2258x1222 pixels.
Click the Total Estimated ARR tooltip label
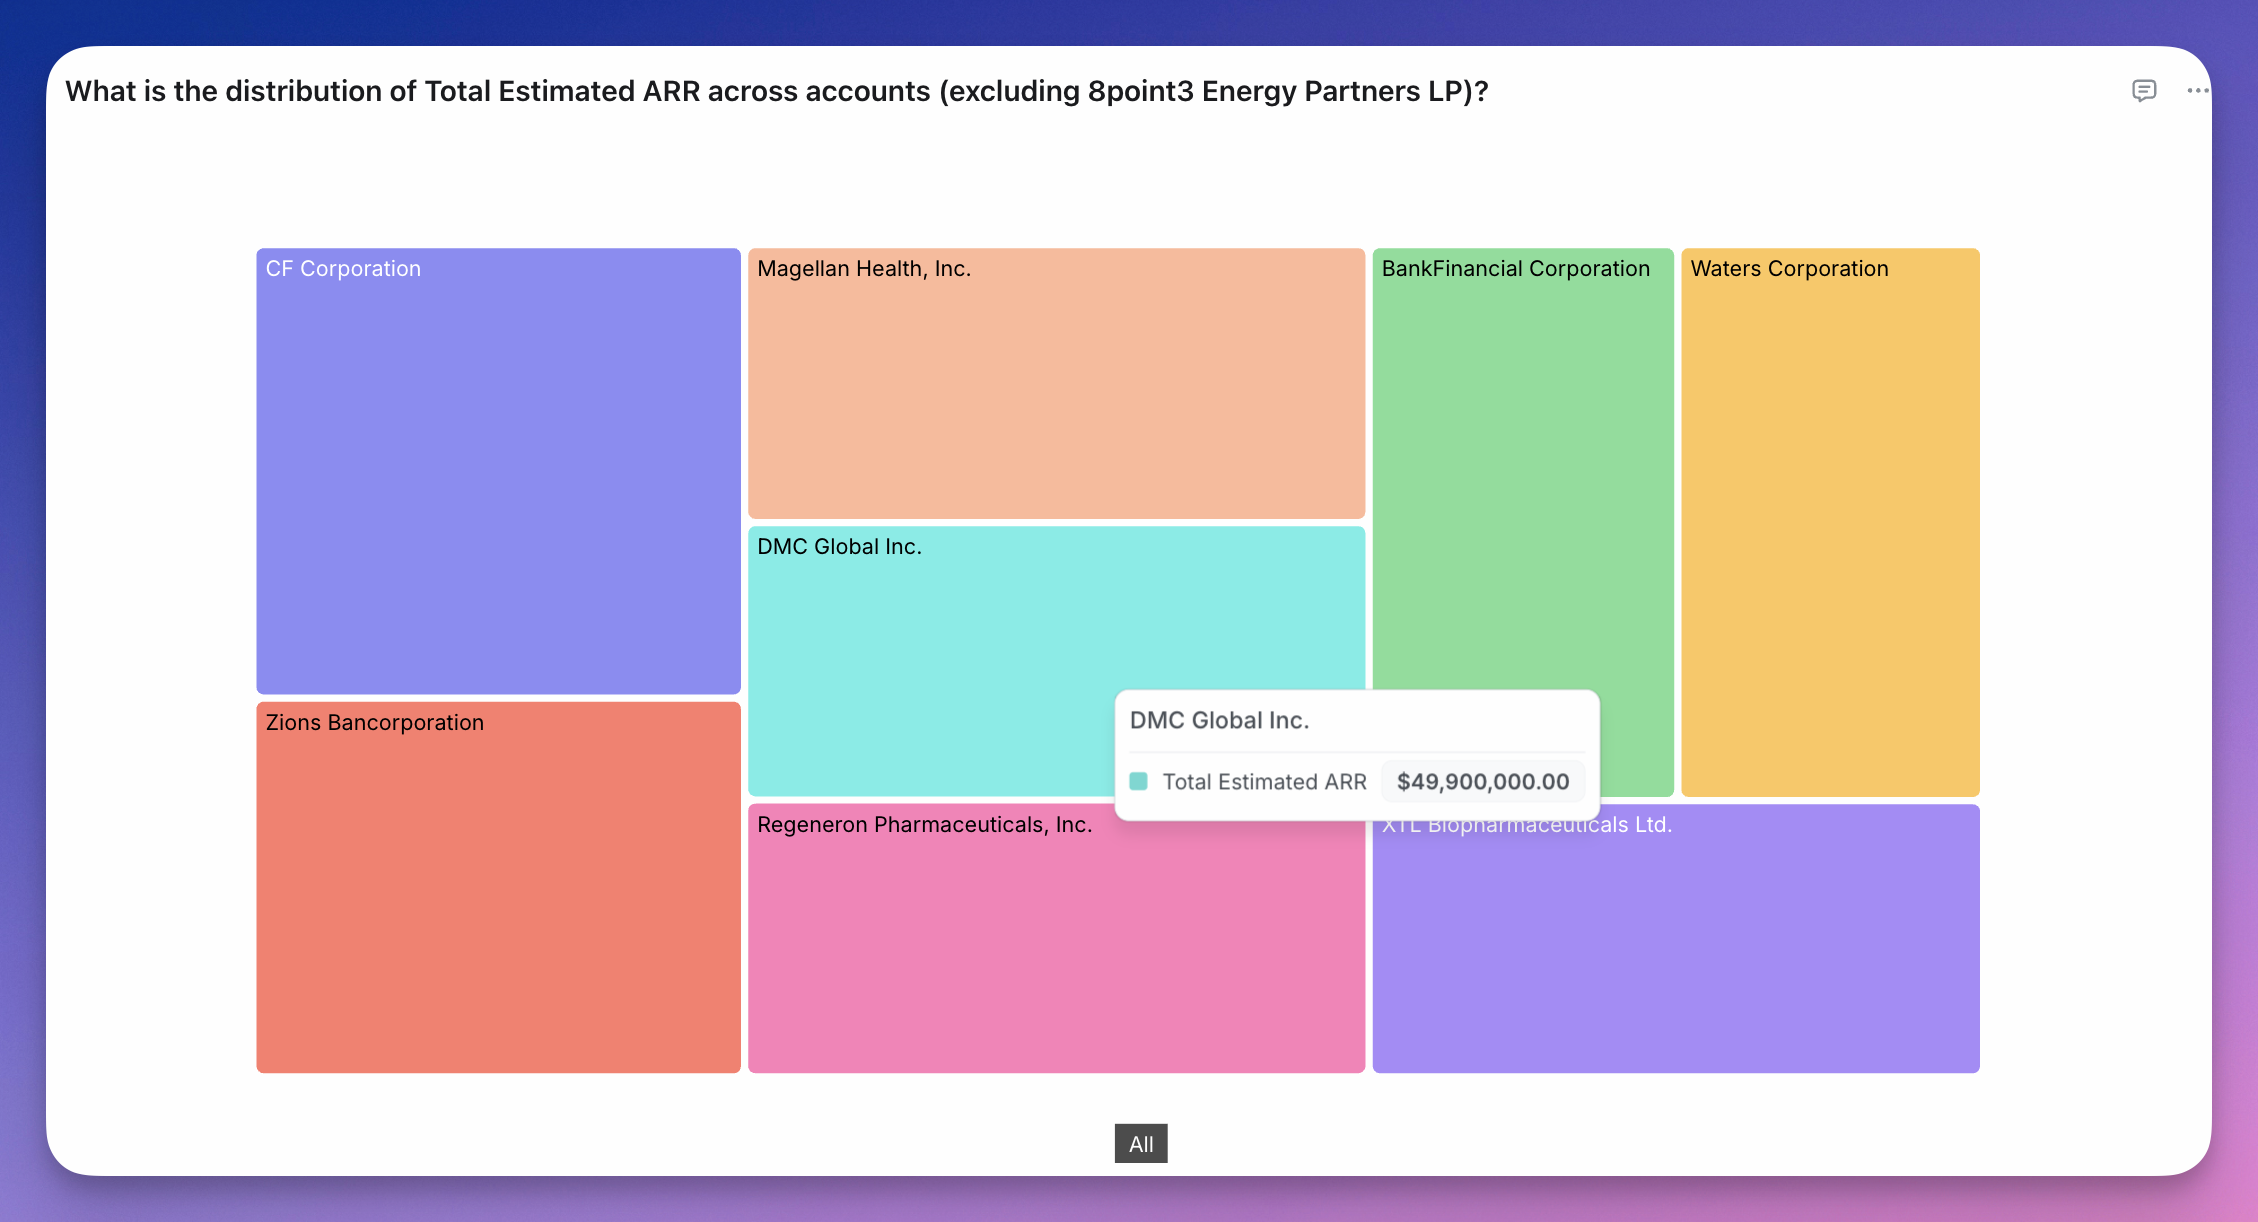tap(1264, 781)
